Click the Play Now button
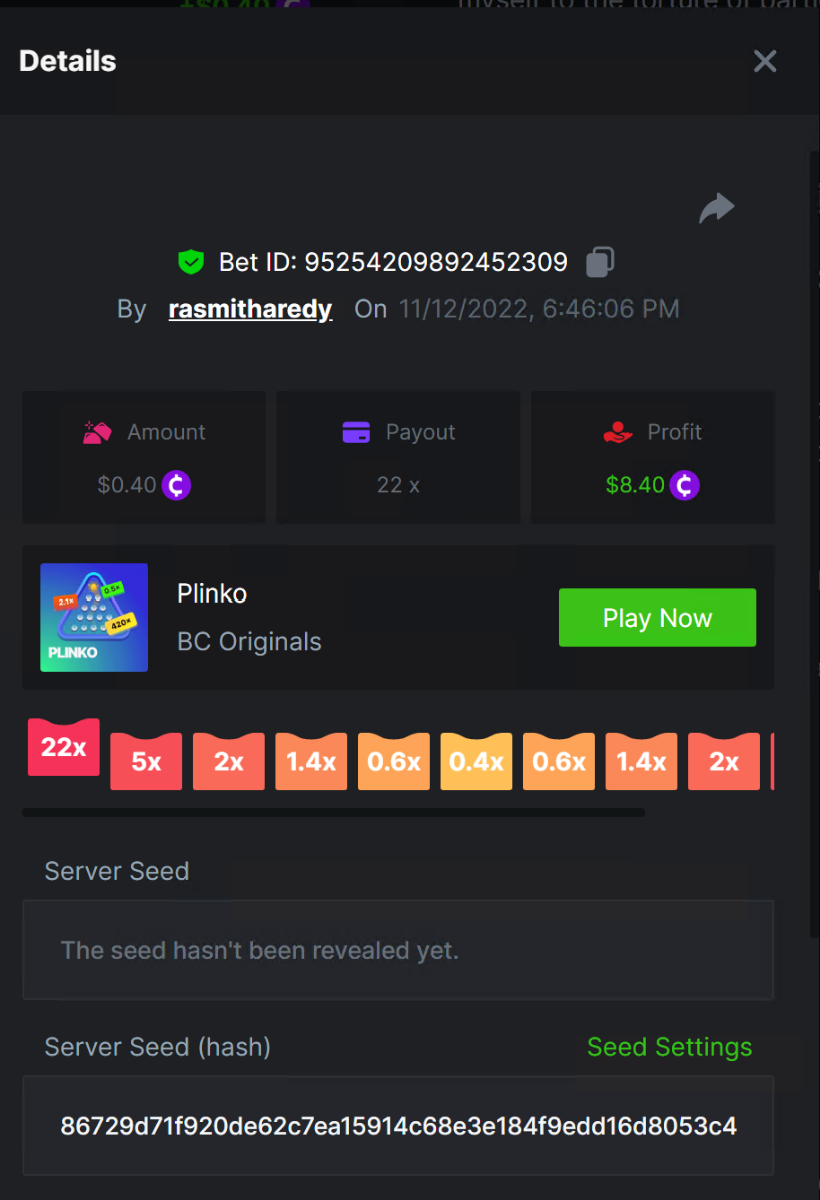Screen dimensions: 820x1200 pyautogui.click(x=657, y=618)
